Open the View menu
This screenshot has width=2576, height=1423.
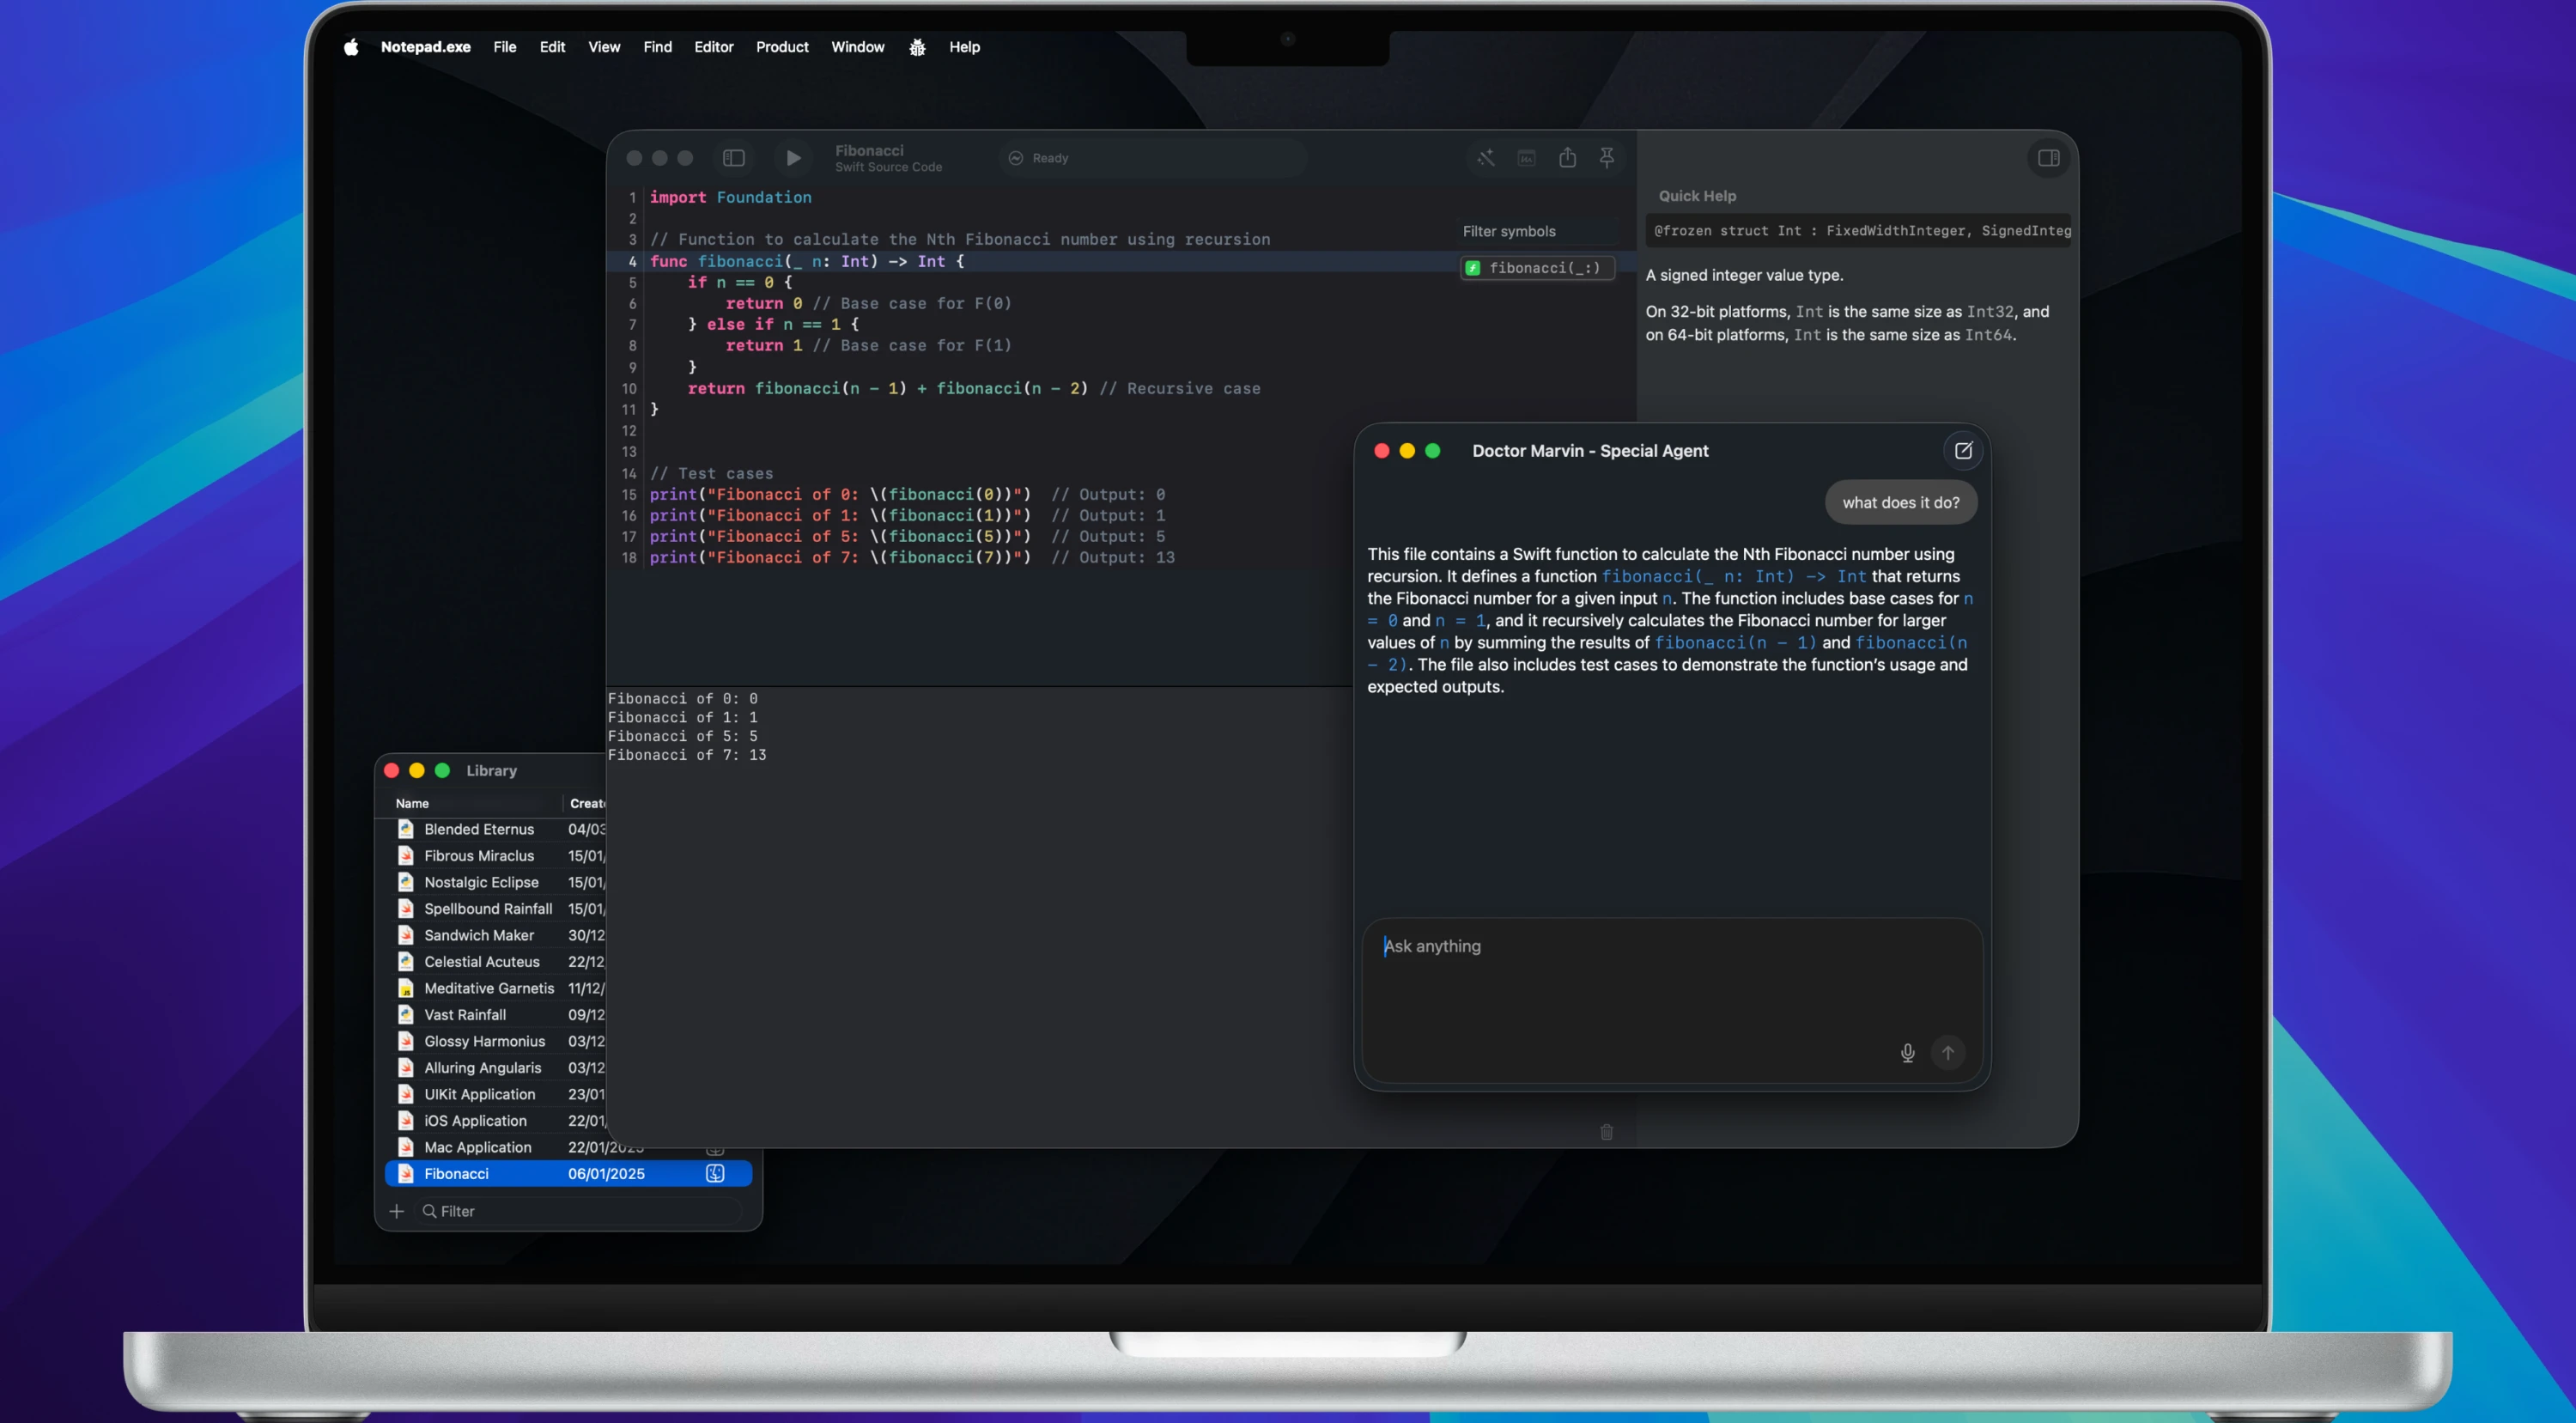pos(604,47)
